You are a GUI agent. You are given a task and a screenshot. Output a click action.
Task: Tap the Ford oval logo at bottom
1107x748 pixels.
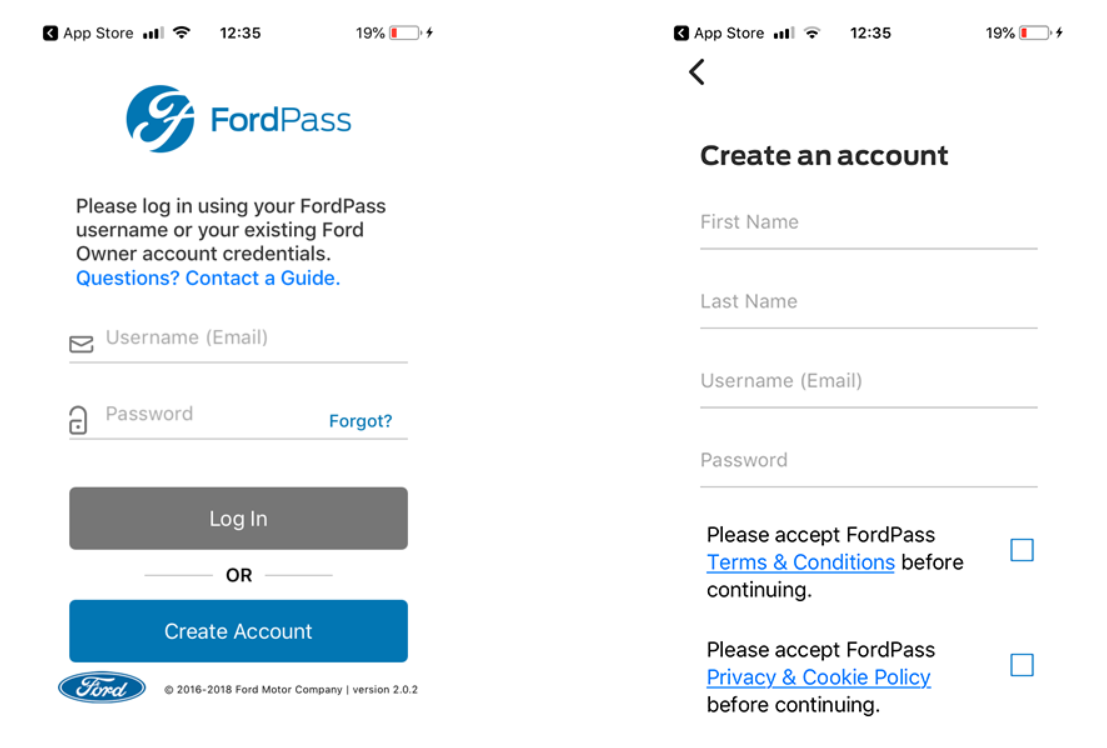coord(102,688)
